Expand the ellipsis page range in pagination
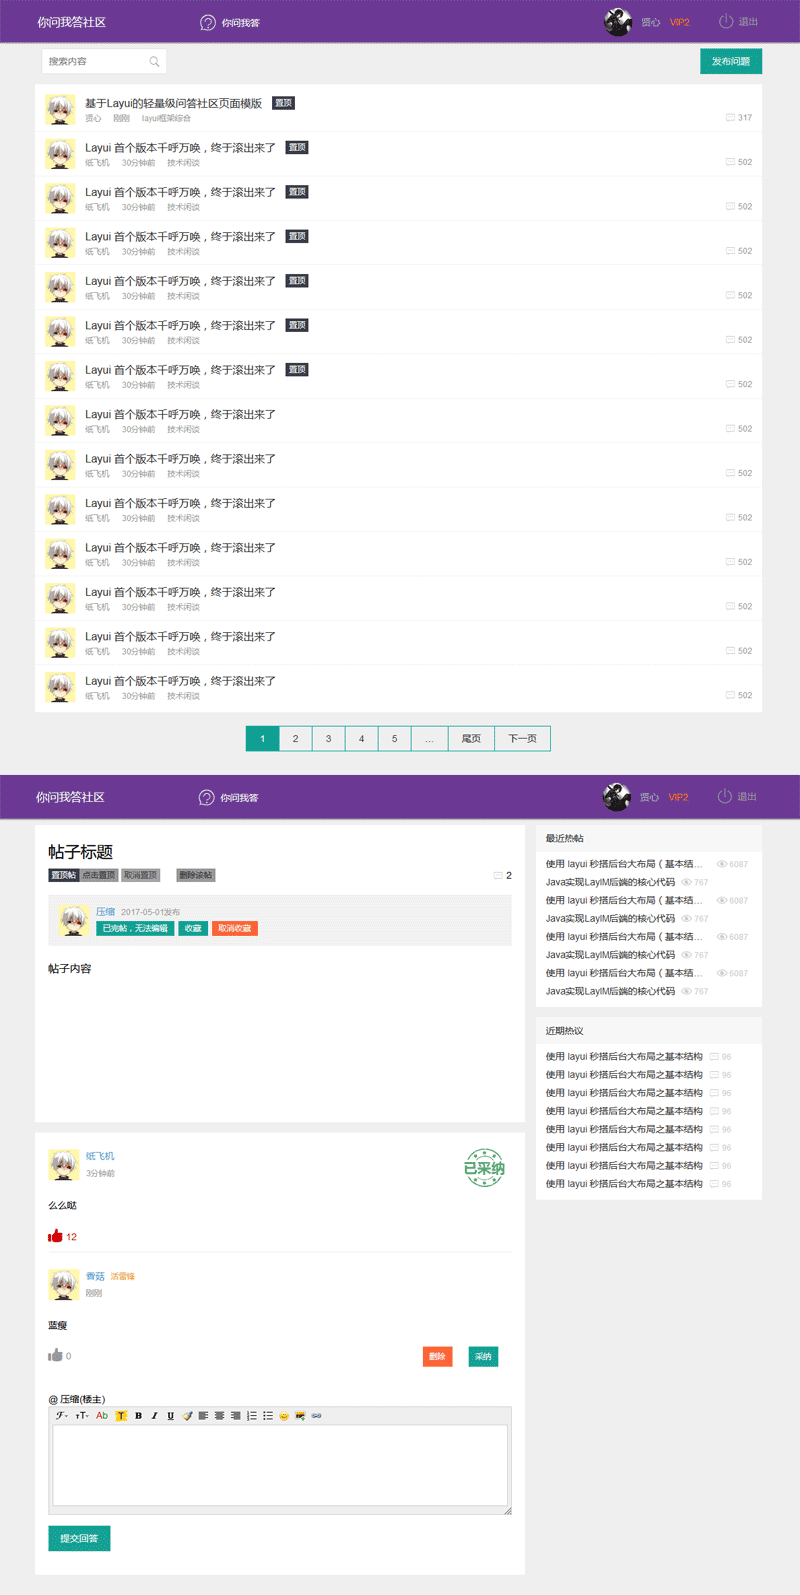 pyautogui.click(x=429, y=739)
